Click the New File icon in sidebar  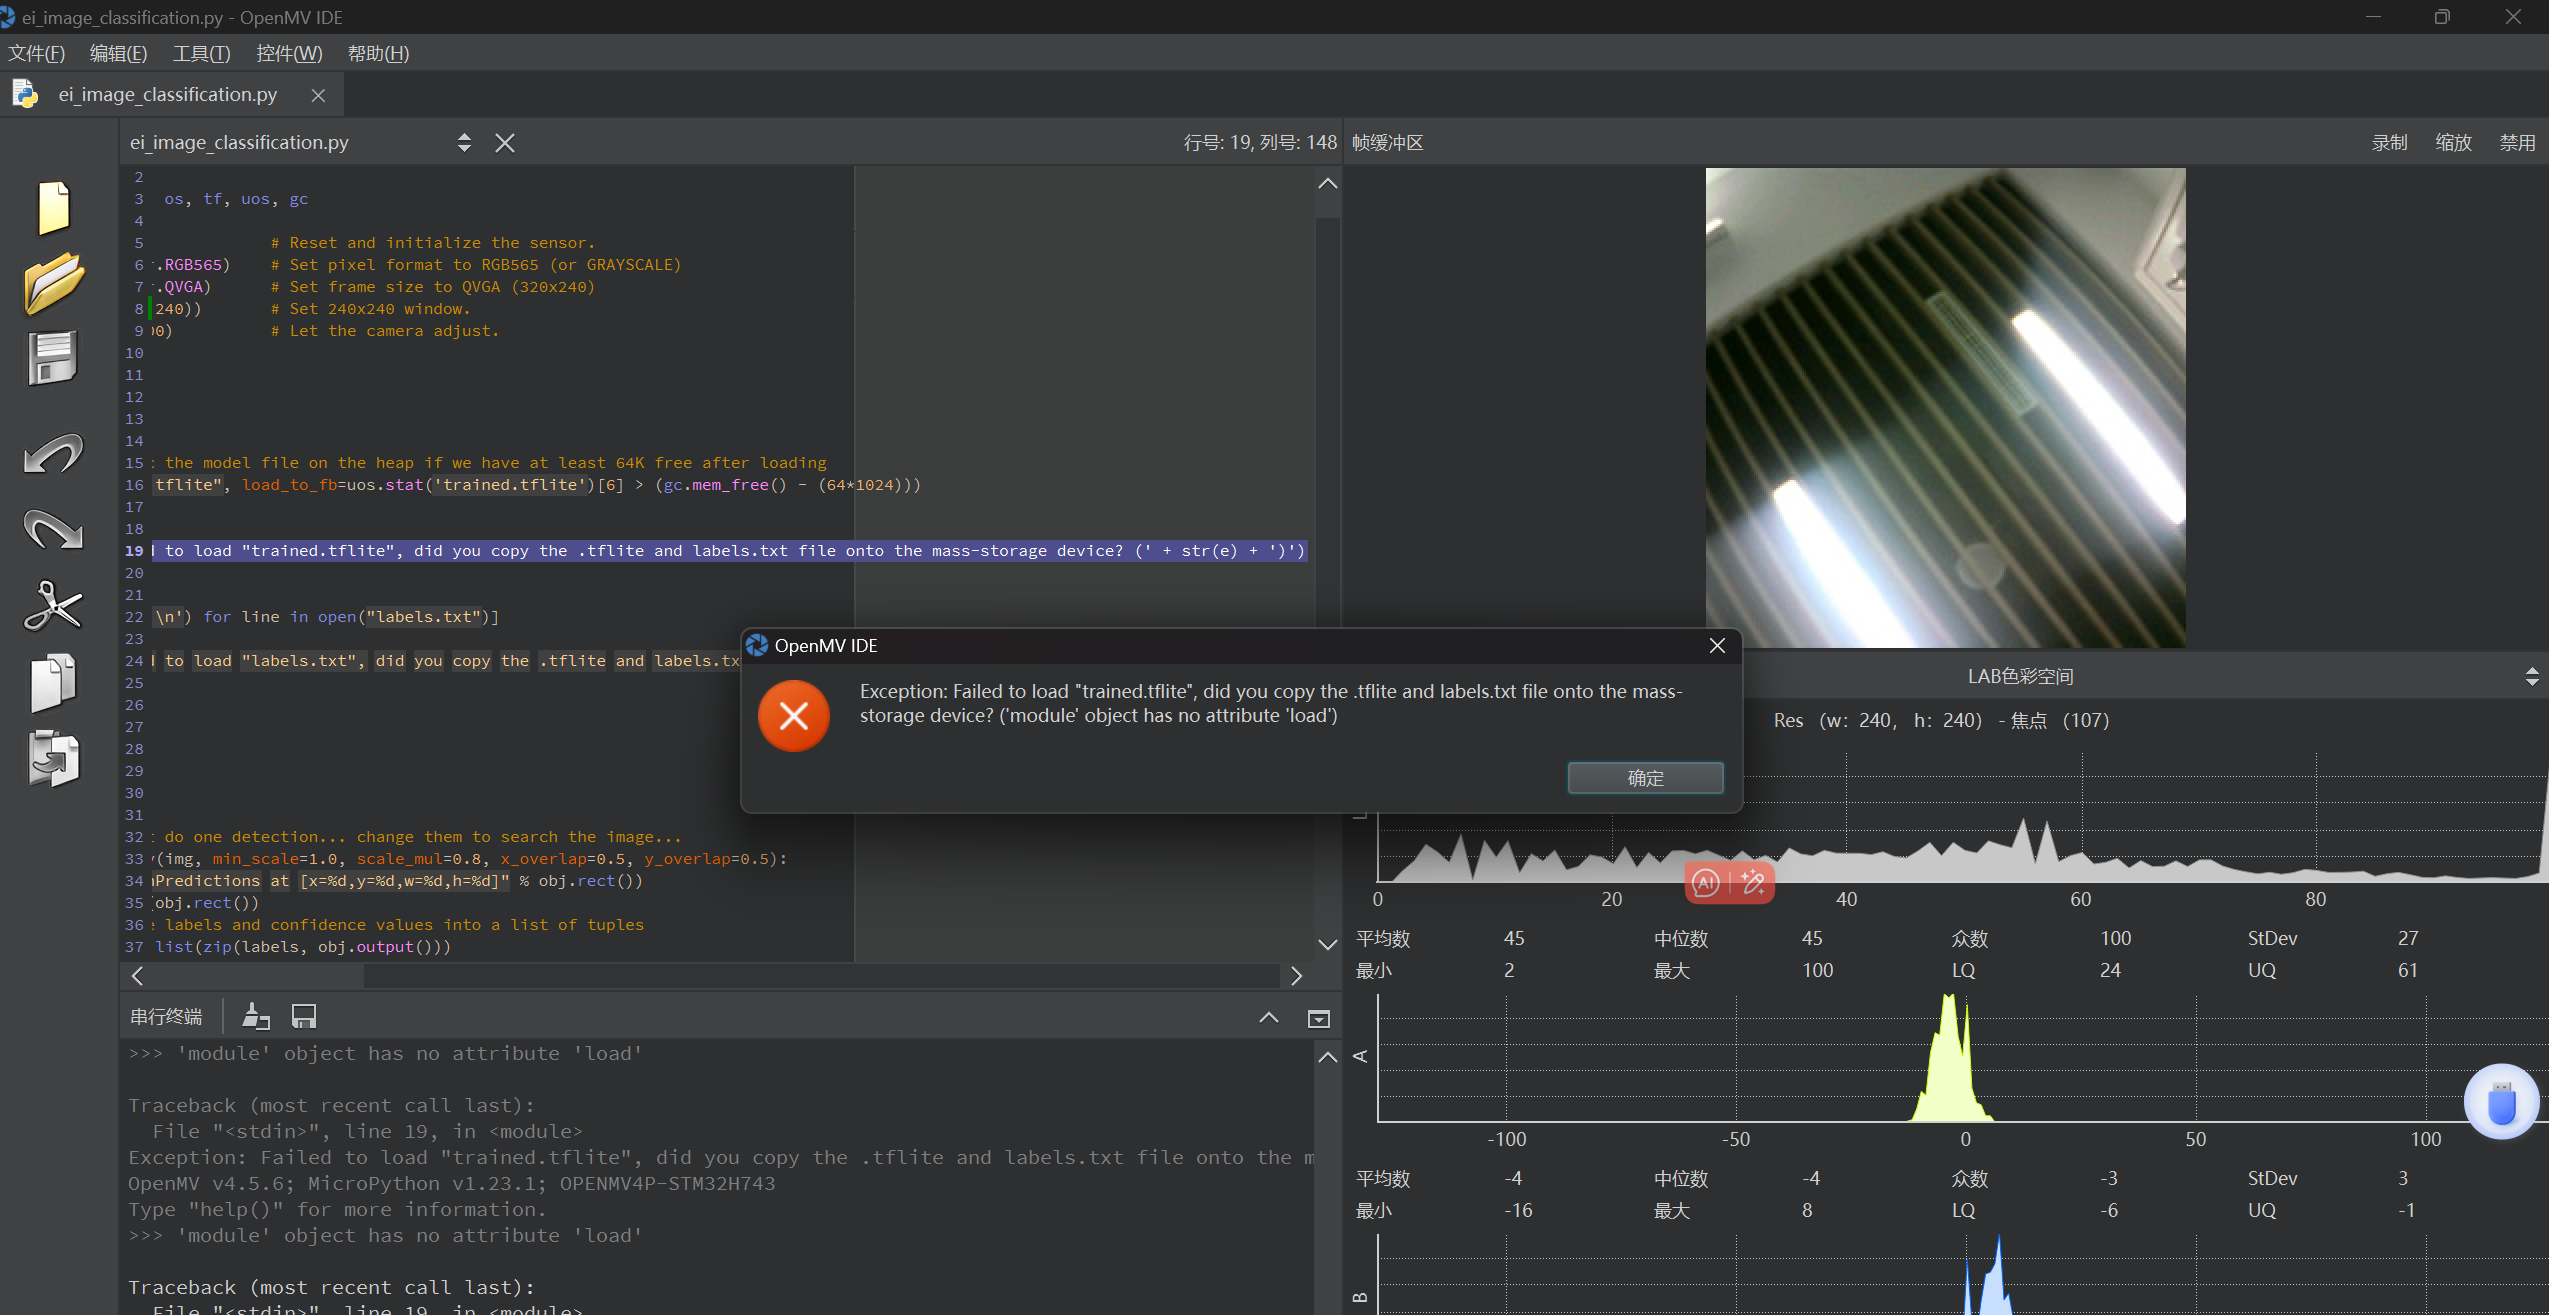(x=53, y=208)
